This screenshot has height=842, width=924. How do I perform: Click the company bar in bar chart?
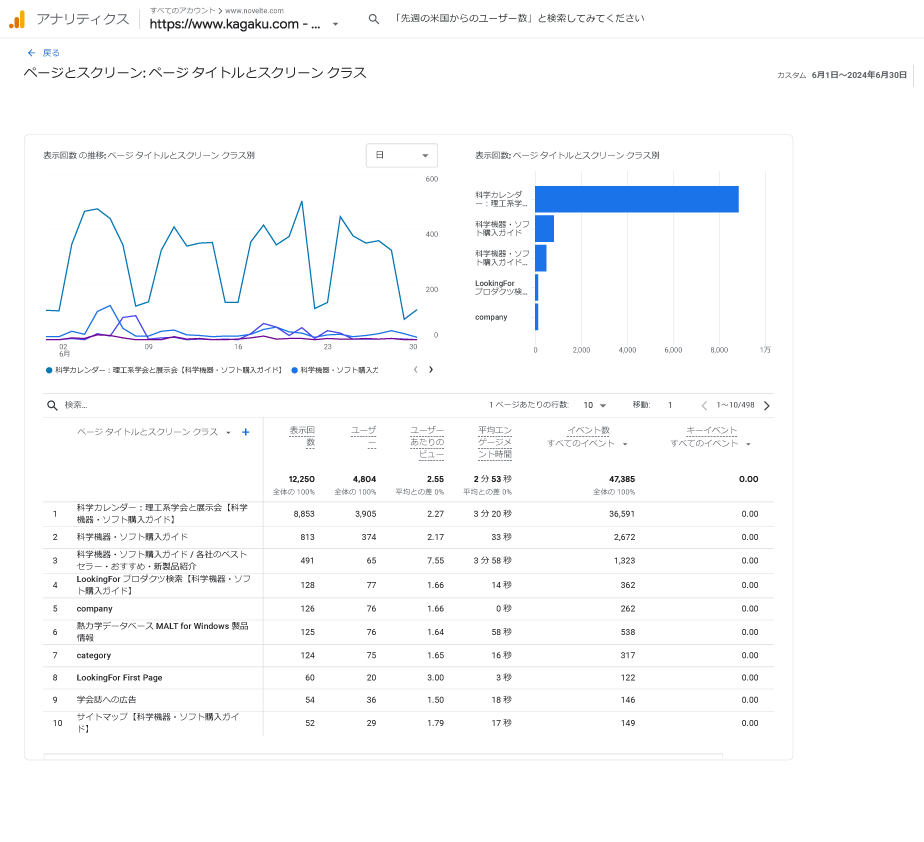537,317
